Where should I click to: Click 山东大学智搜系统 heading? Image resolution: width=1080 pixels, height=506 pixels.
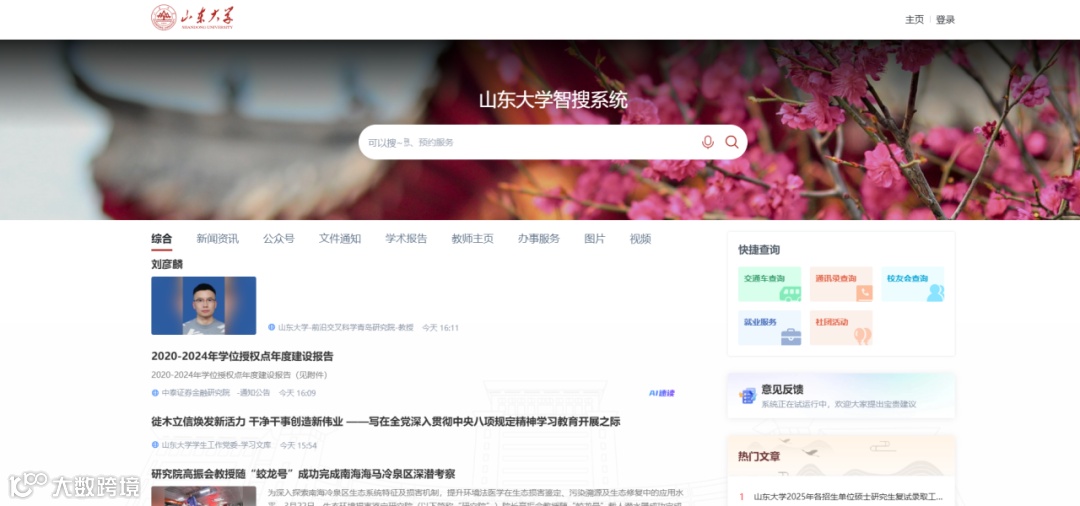pos(553,100)
